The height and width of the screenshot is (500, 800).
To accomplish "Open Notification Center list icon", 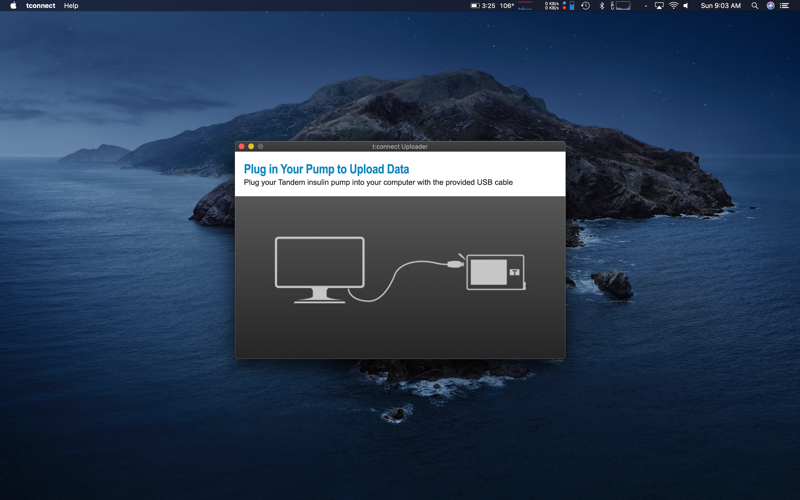I will (x=785, y=6).
